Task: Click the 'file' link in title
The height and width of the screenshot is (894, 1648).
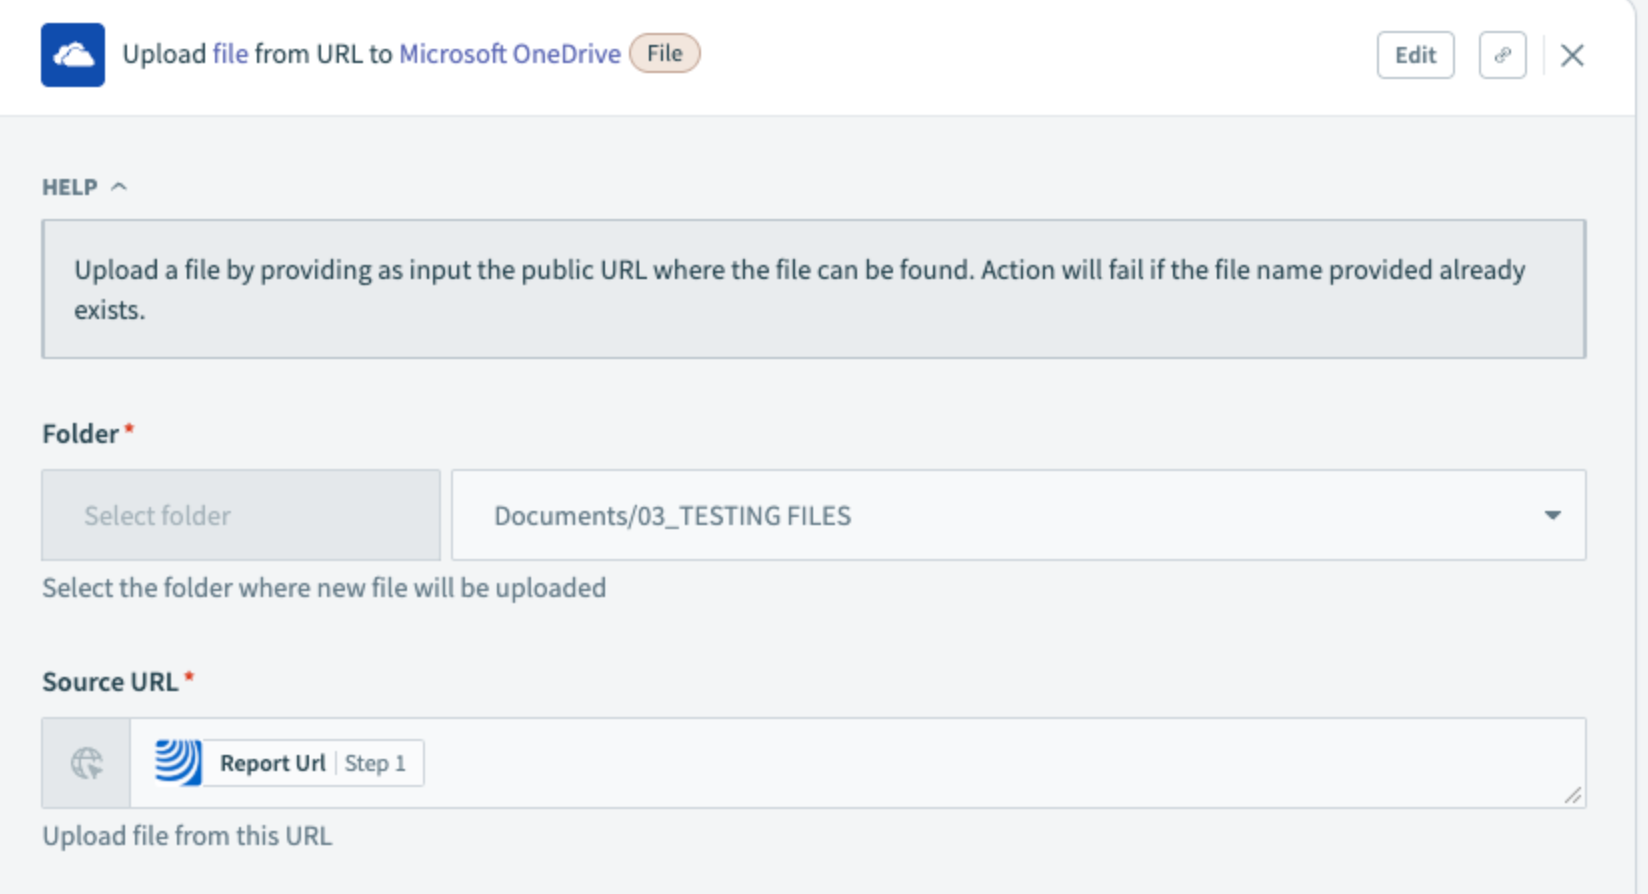Action: (x=230, y=54)
